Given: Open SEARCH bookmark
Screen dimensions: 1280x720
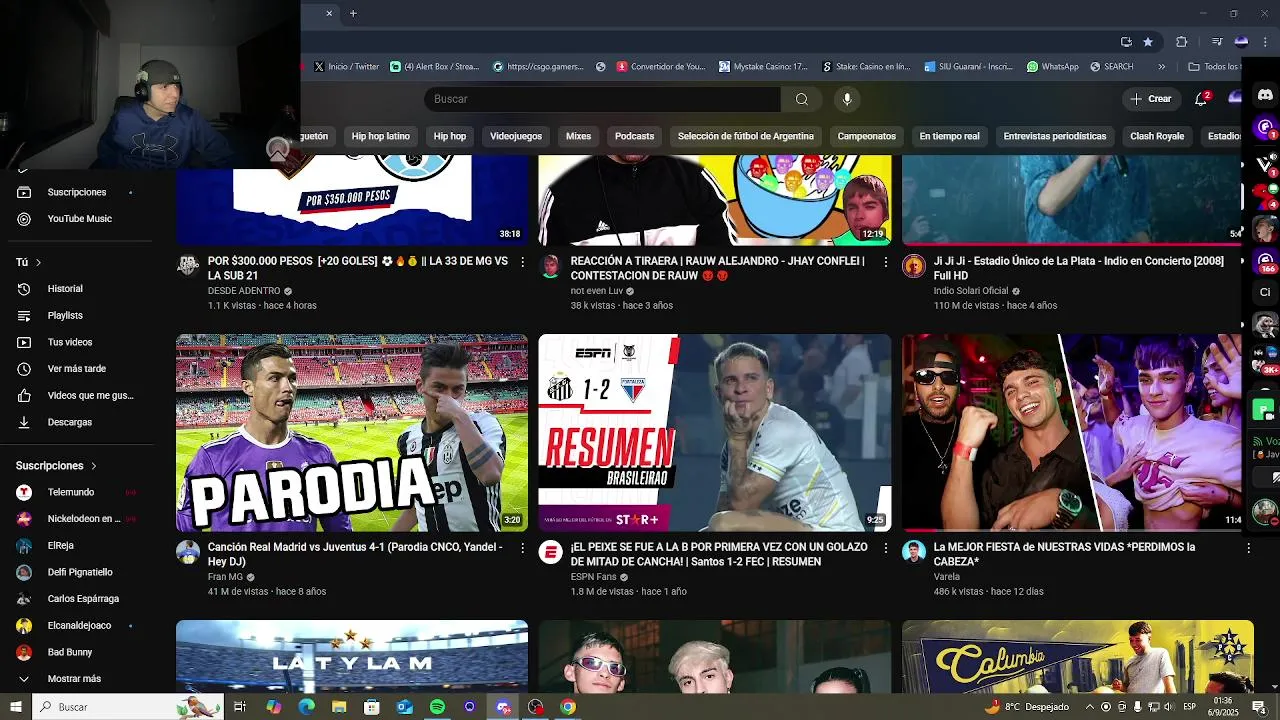Looking at the screenshot, I should (1111, 67).
